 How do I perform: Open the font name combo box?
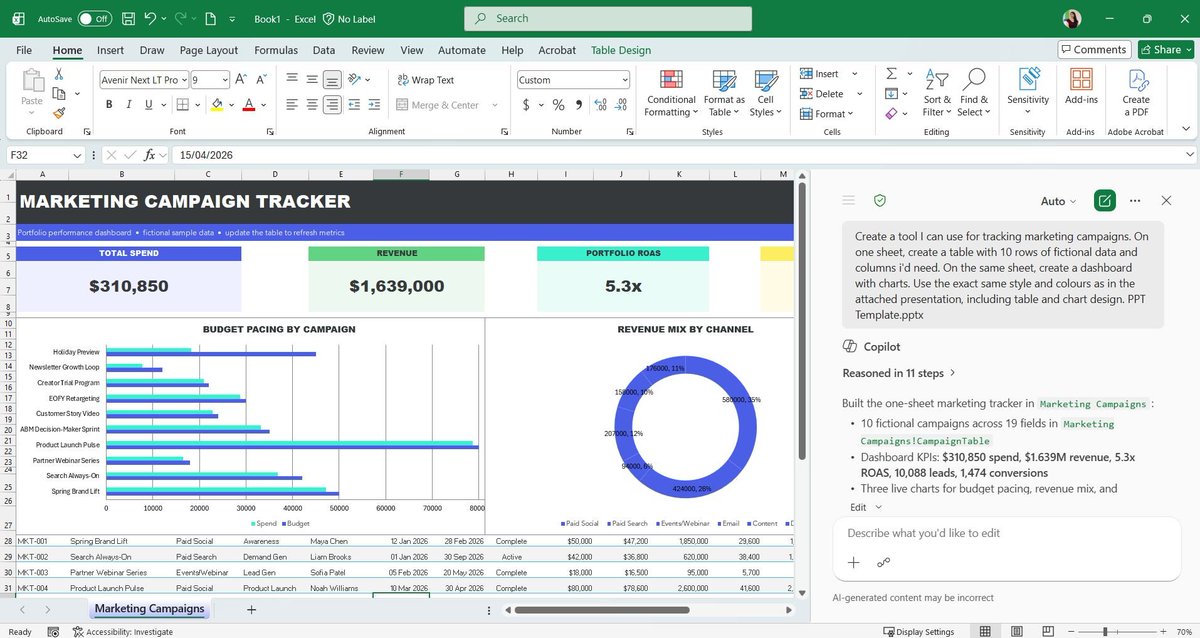click(x=144, y=80)
